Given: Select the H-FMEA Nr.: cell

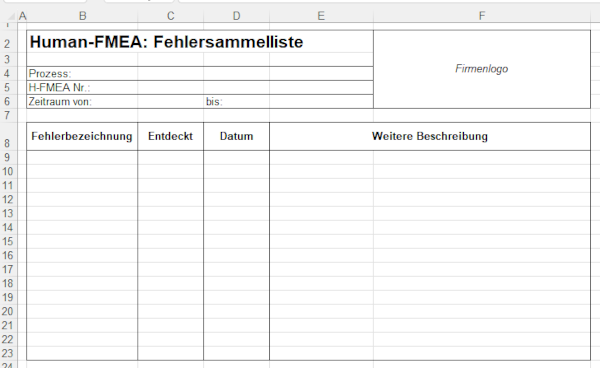Looking at the screenshot, I should (200, 88).
